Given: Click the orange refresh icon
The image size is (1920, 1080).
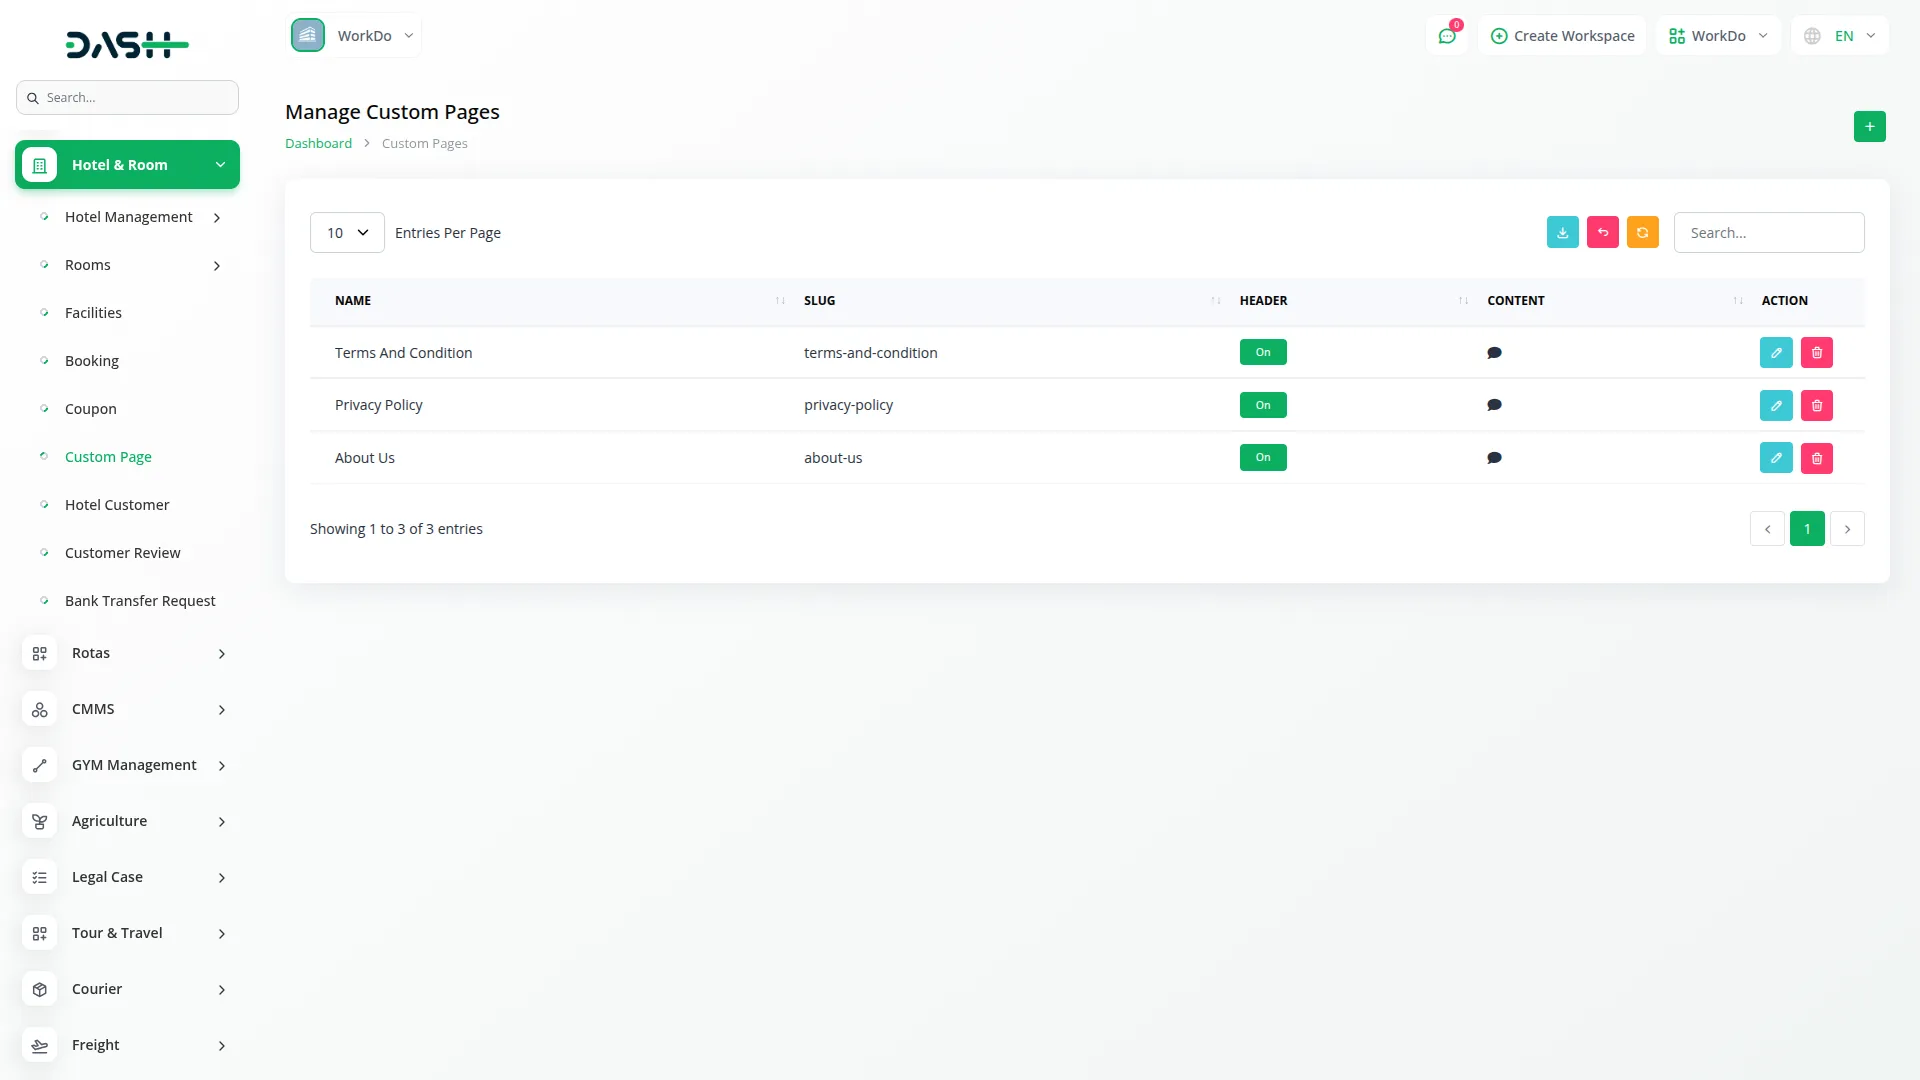Looking at the screenshot, I should [x=1642, y=232].
